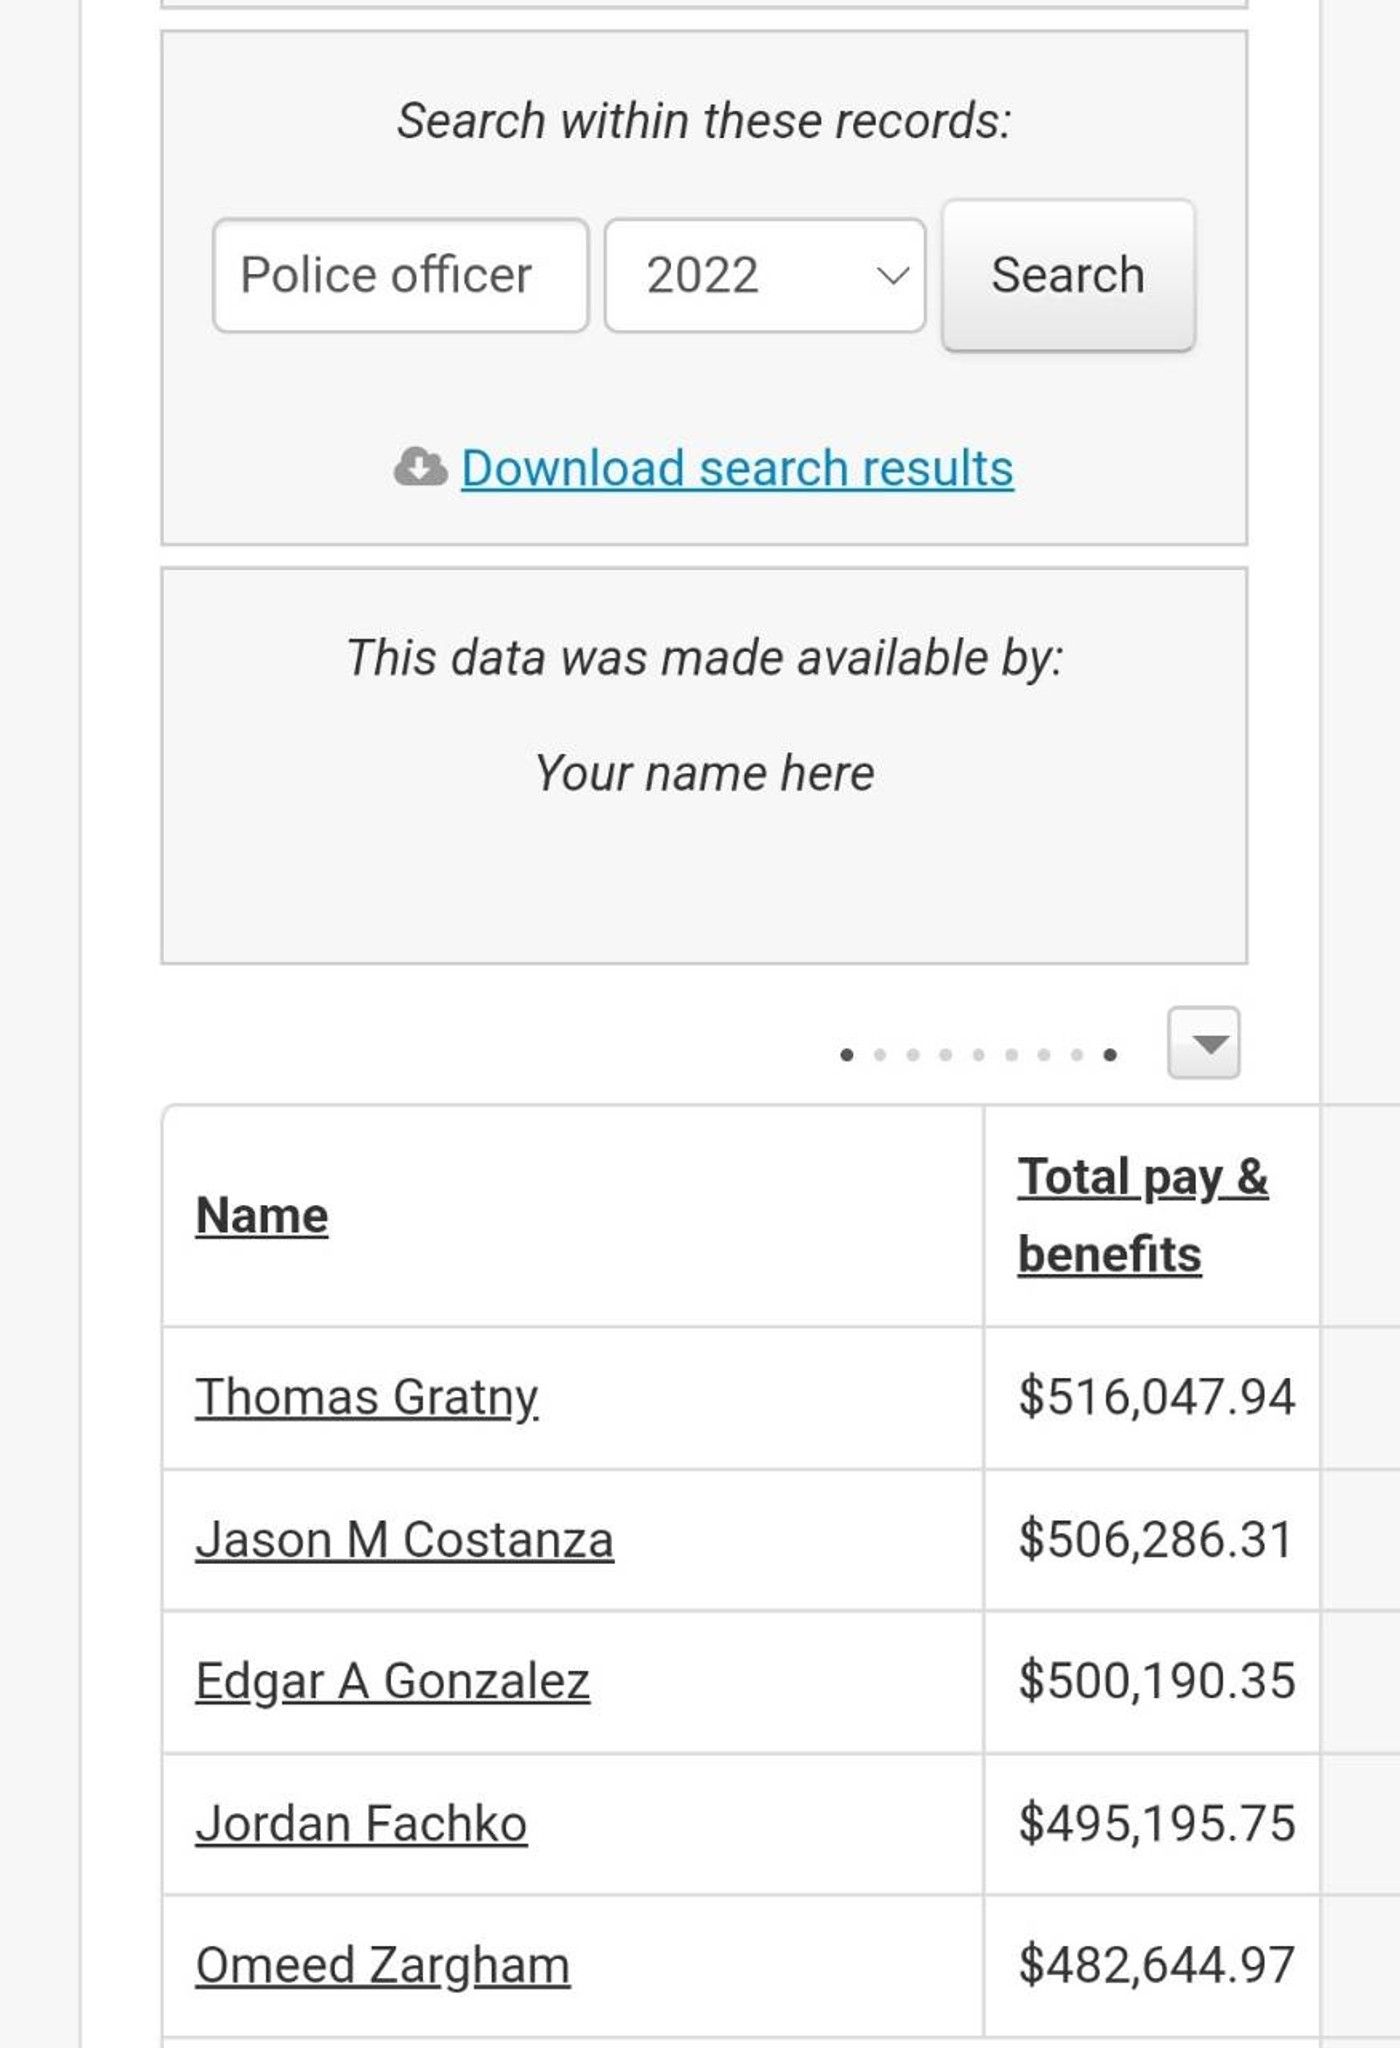
Task: Focus the Police officer search field
Action: pyautogui.click(x=400, y=275)
